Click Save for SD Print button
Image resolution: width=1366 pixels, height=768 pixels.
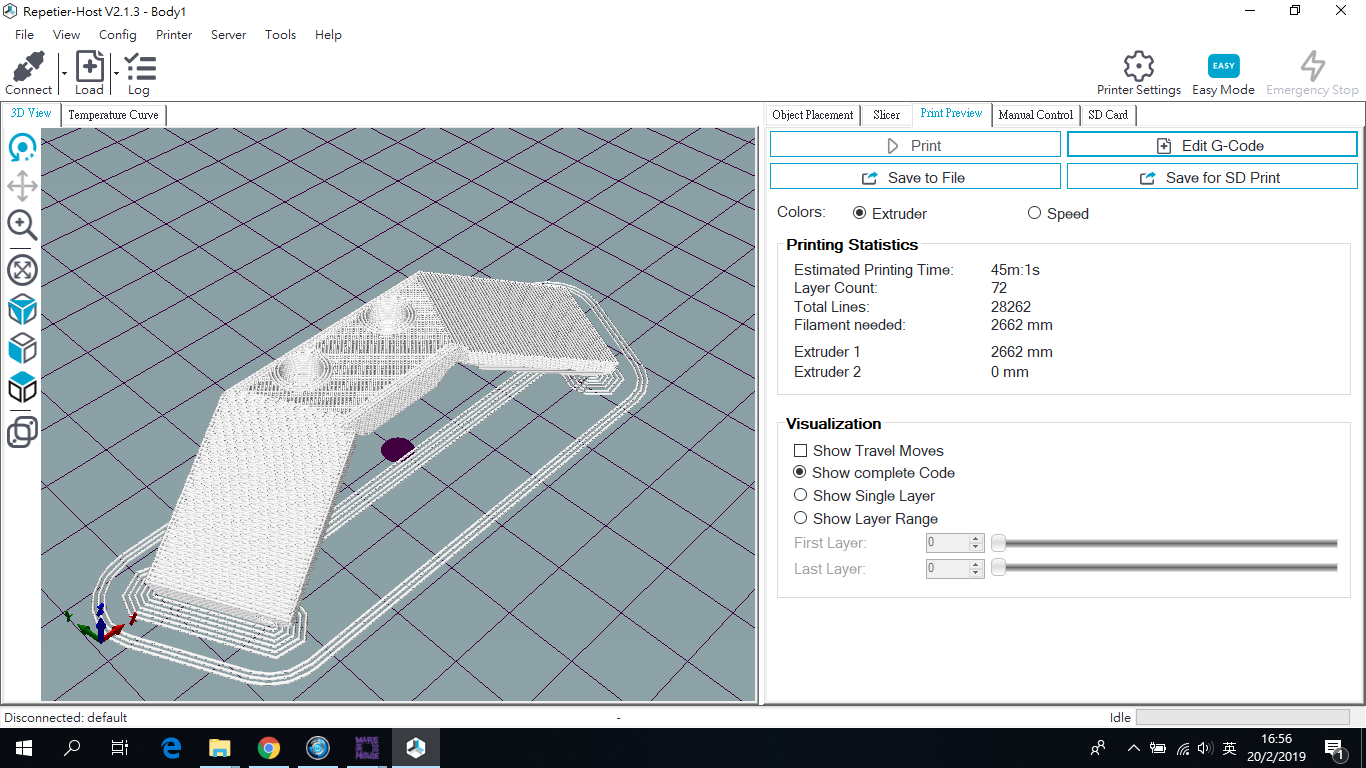1212,177
